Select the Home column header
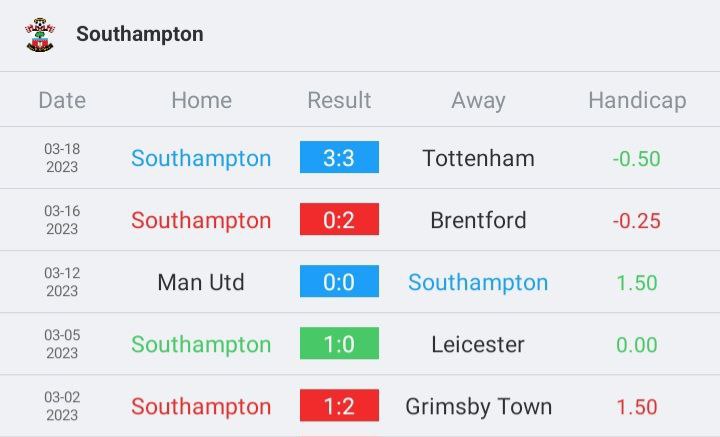 (202, 100)
